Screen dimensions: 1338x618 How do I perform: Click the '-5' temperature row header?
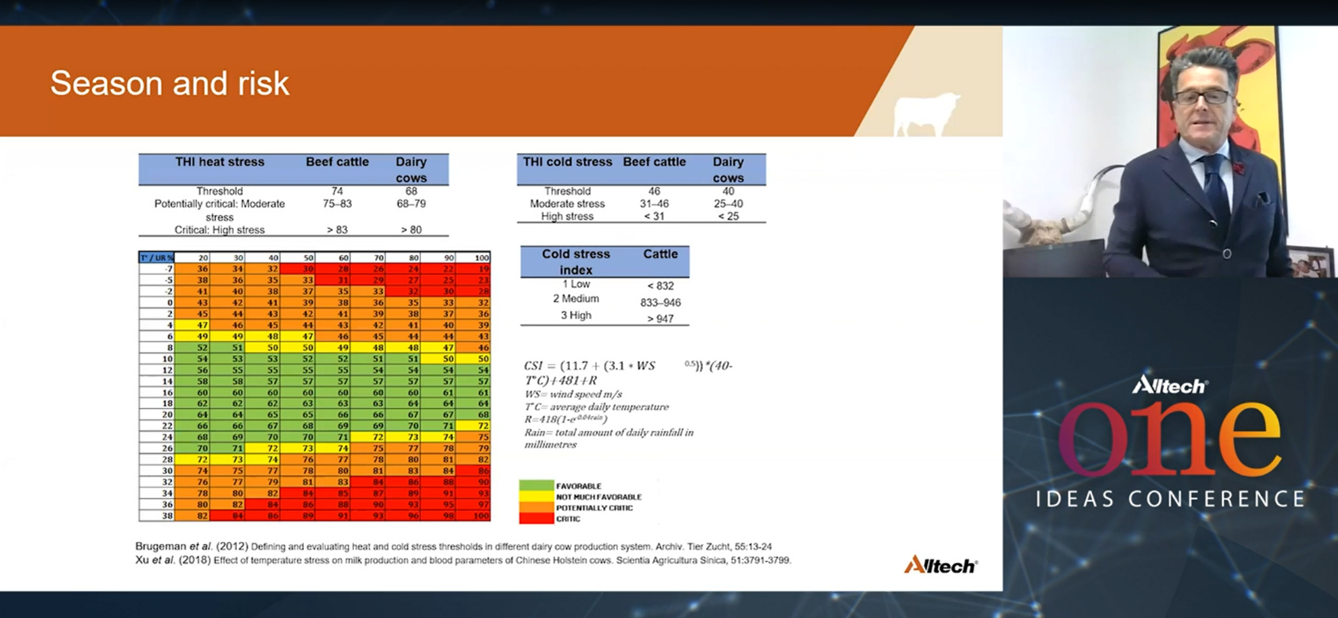point(158,280)
